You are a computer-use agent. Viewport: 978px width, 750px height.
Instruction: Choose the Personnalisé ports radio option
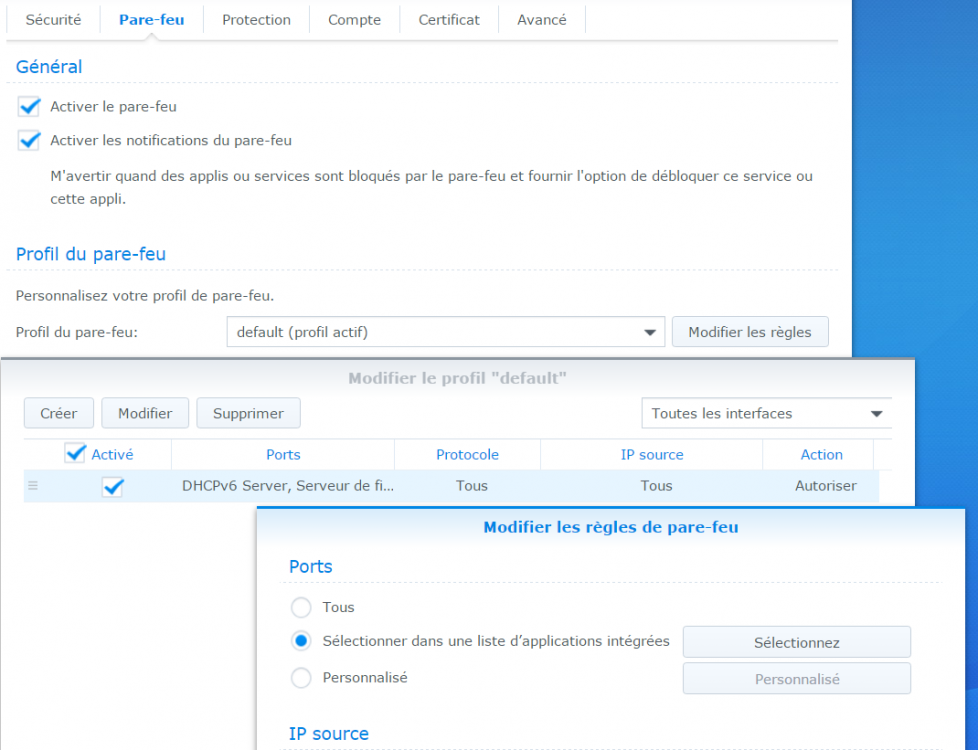(301, 678)
